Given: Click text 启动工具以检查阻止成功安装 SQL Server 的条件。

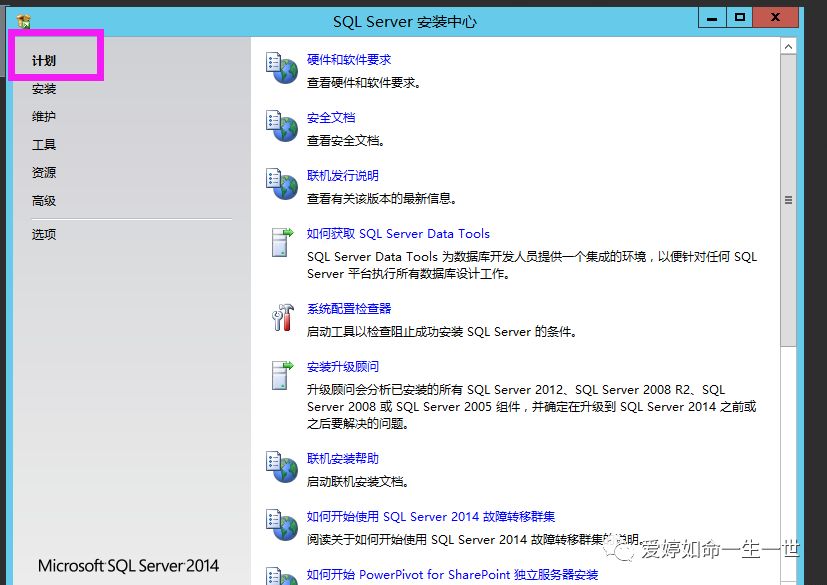Looking at the screenshot, I should point(441,332).
